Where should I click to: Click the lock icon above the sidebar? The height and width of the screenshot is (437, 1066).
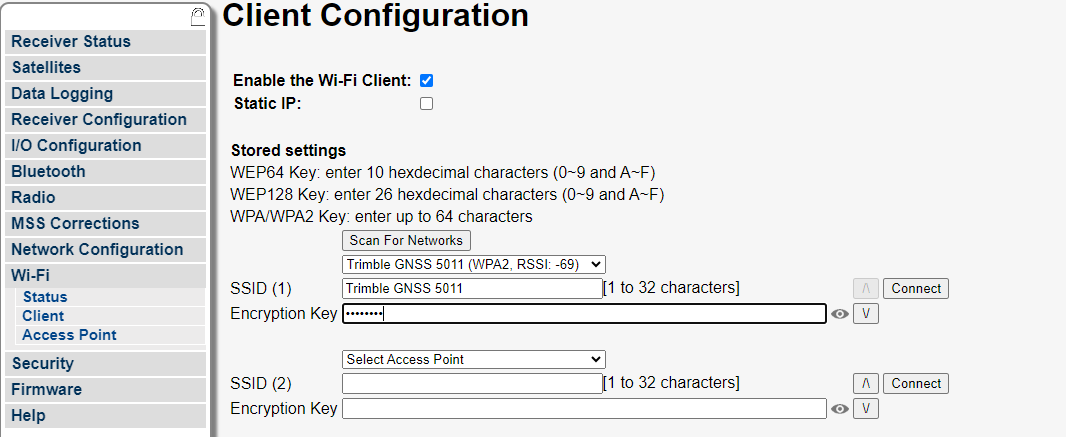[197, 17]
